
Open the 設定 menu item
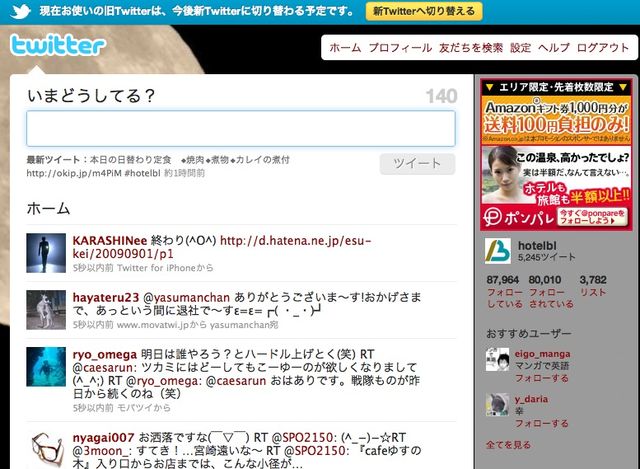coord(520,48)
